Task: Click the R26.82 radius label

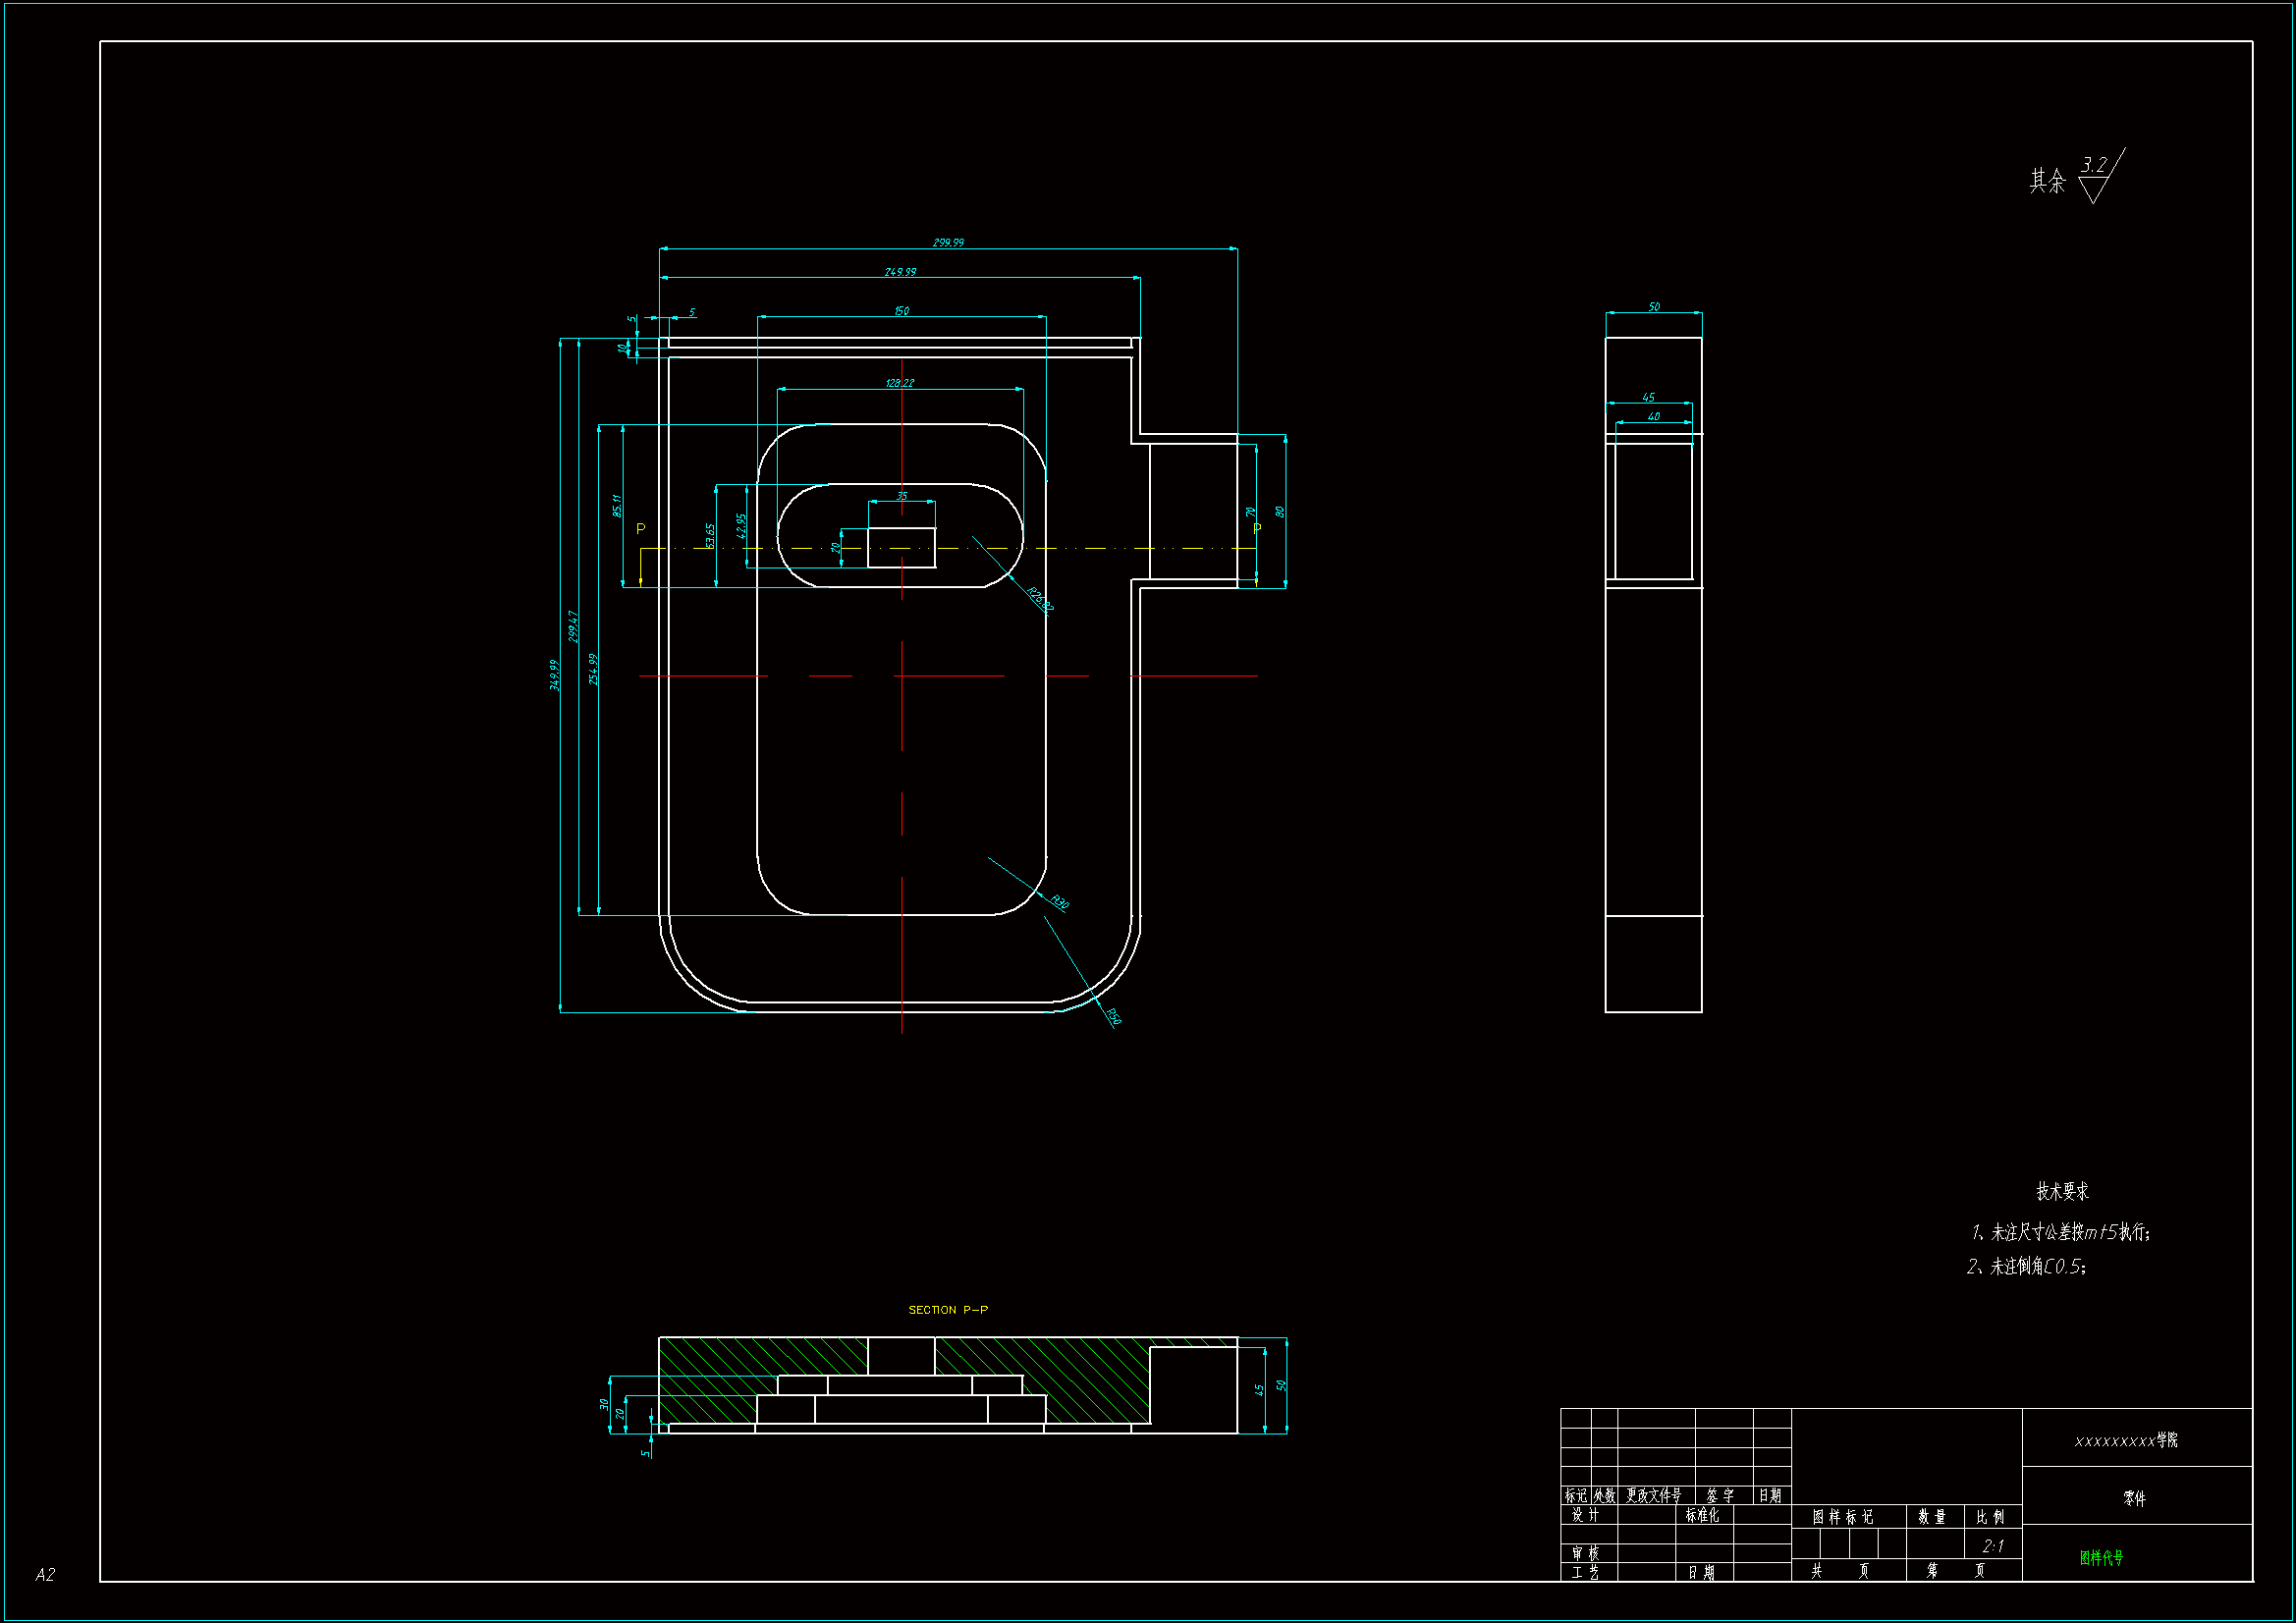Action: (x=1040, y=600)
